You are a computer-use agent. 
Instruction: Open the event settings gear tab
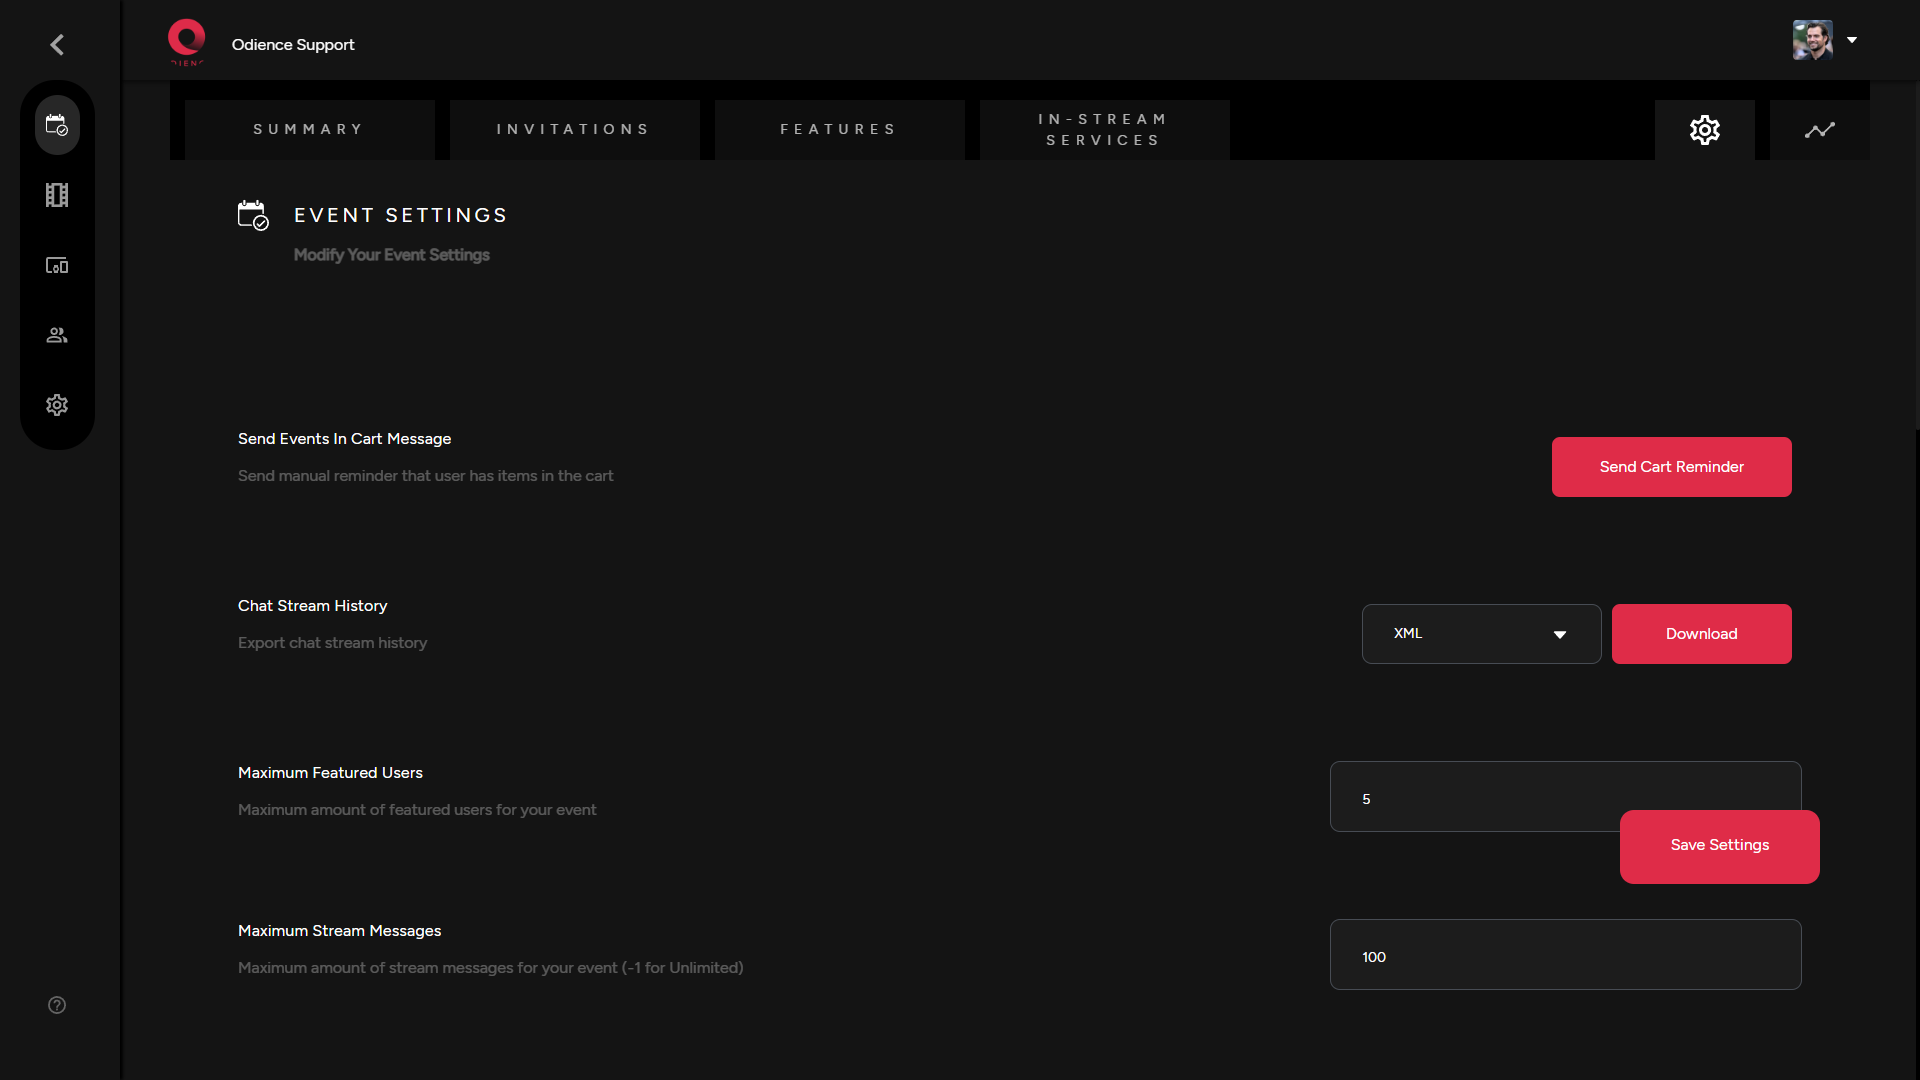tap(1704, 130)
